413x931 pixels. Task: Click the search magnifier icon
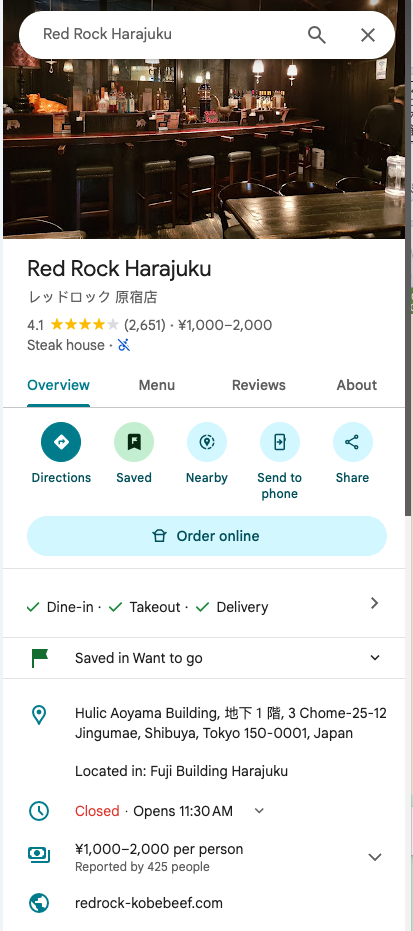(x=317, y=35)
